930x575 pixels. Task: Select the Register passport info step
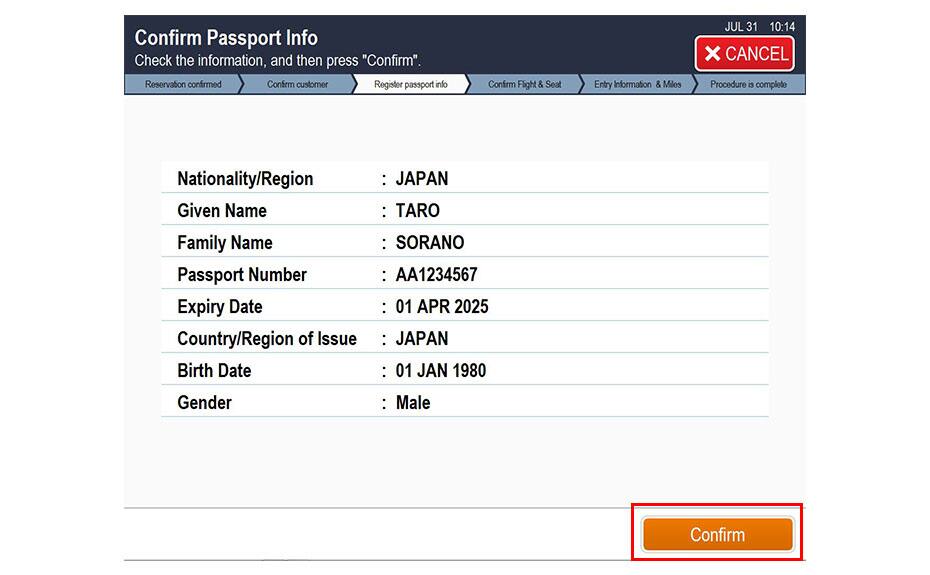click(410, 85)
